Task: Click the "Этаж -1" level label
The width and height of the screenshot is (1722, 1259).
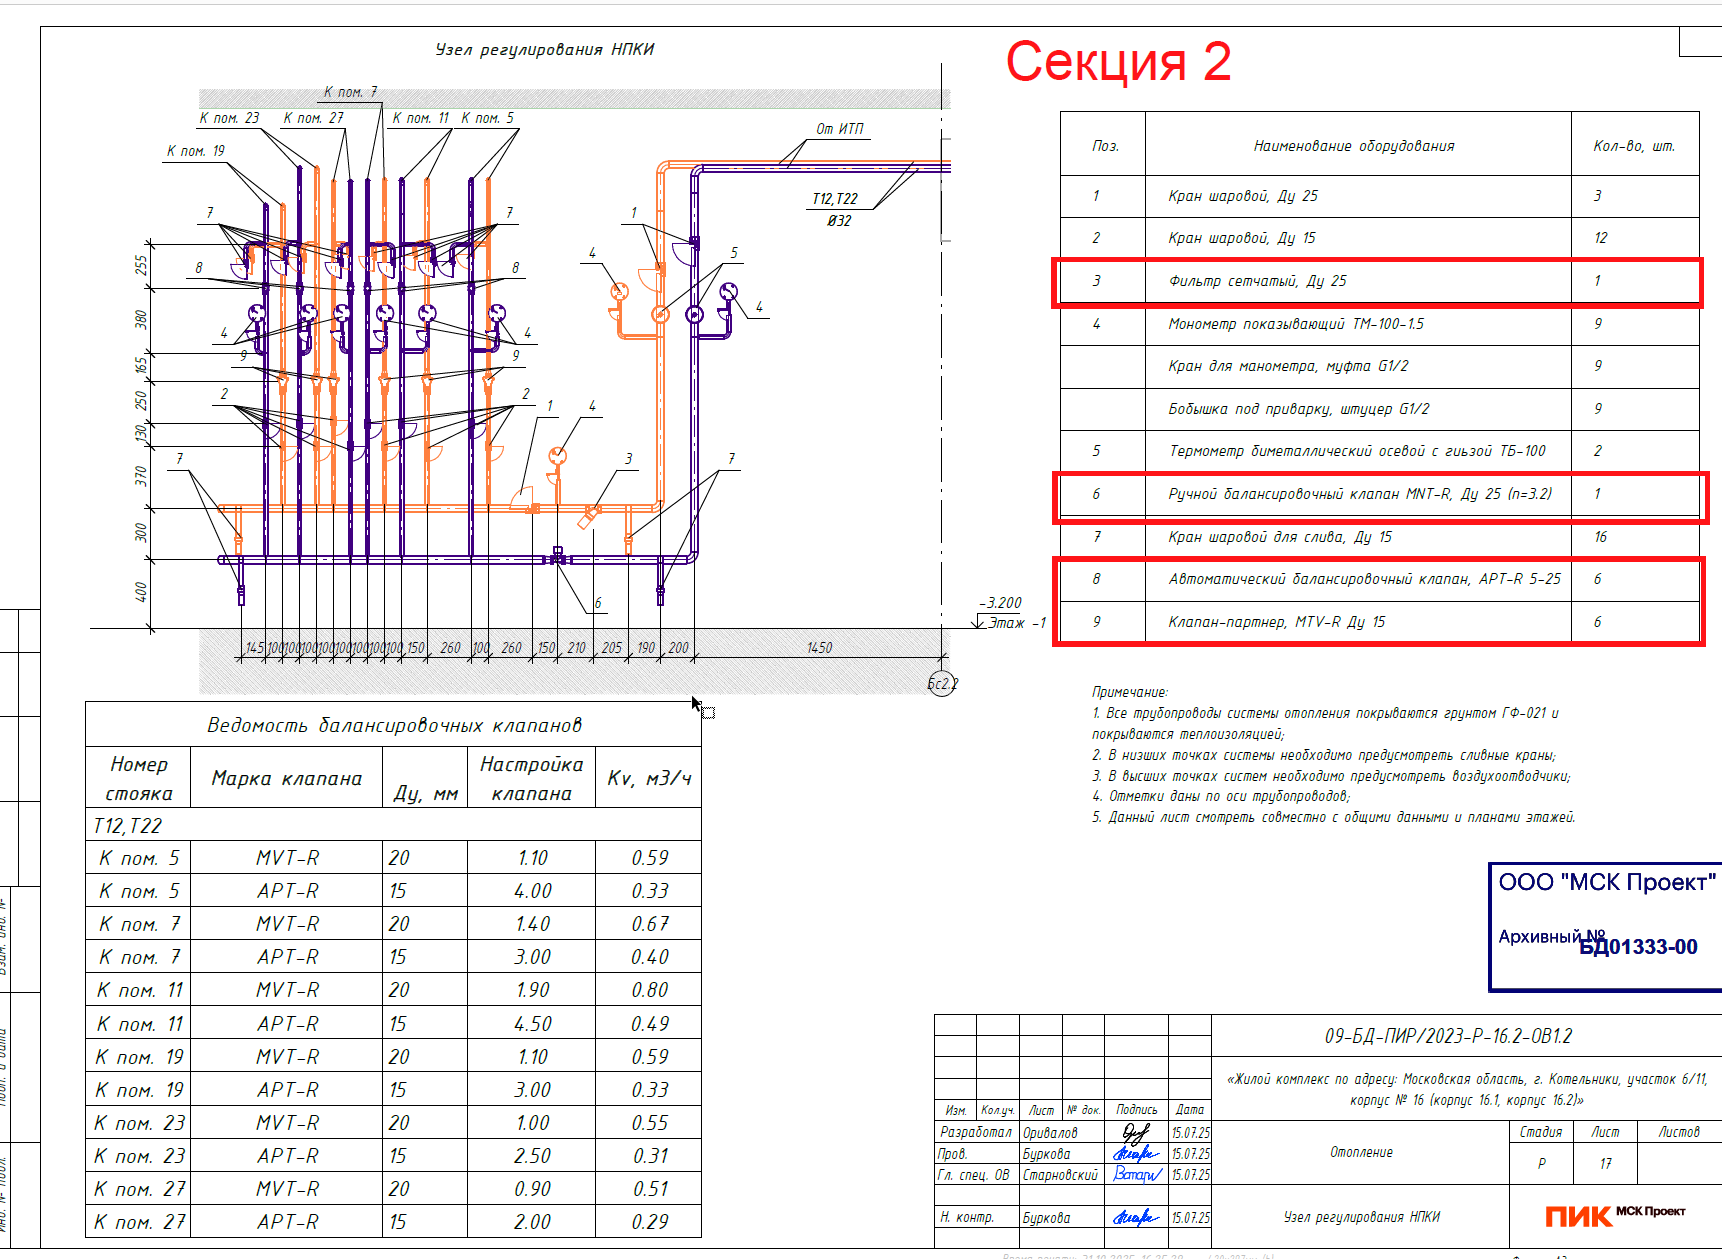Action: coord(1017,623)
